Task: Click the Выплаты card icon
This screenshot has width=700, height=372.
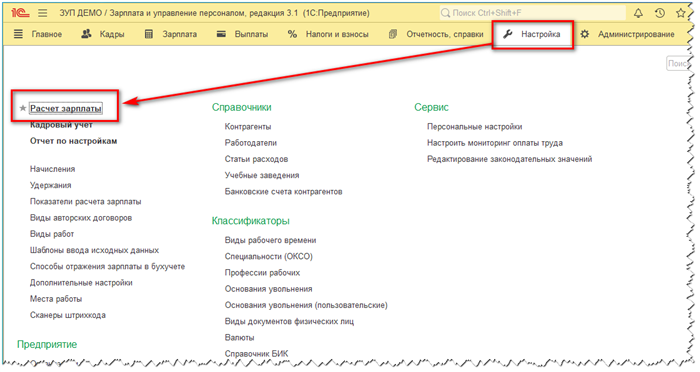Action: click(221, 34)
